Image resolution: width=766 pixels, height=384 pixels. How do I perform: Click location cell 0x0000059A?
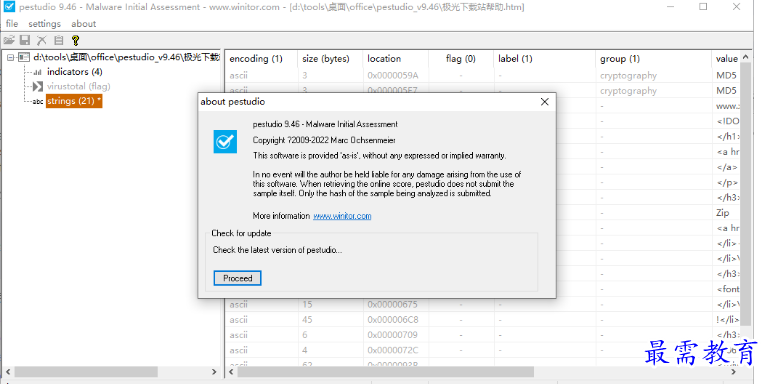(393, 75)
